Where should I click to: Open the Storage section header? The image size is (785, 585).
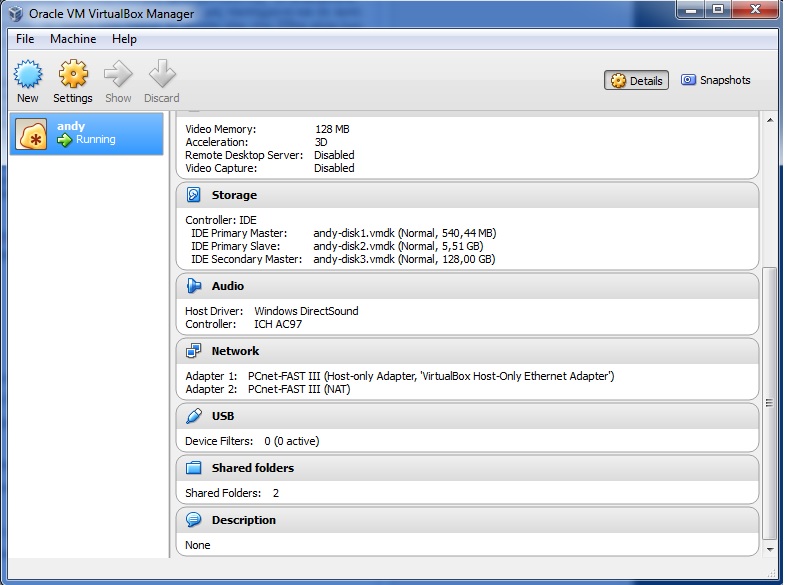pos(467,195)
